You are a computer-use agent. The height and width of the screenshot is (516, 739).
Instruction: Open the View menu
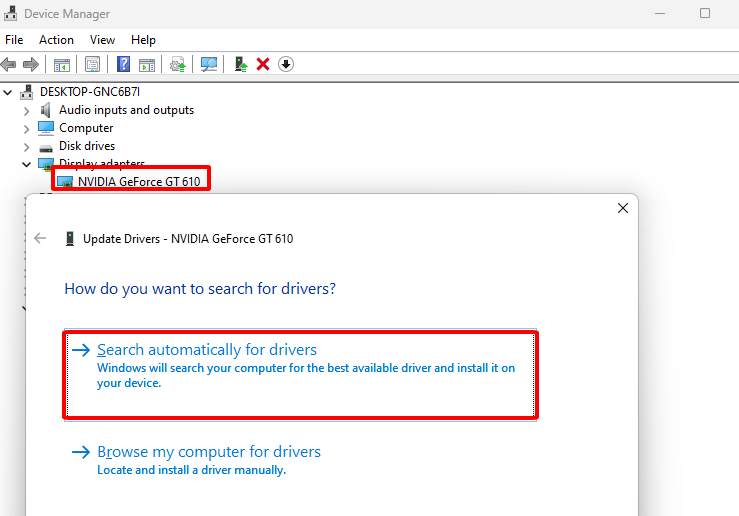tap(102, 40)
